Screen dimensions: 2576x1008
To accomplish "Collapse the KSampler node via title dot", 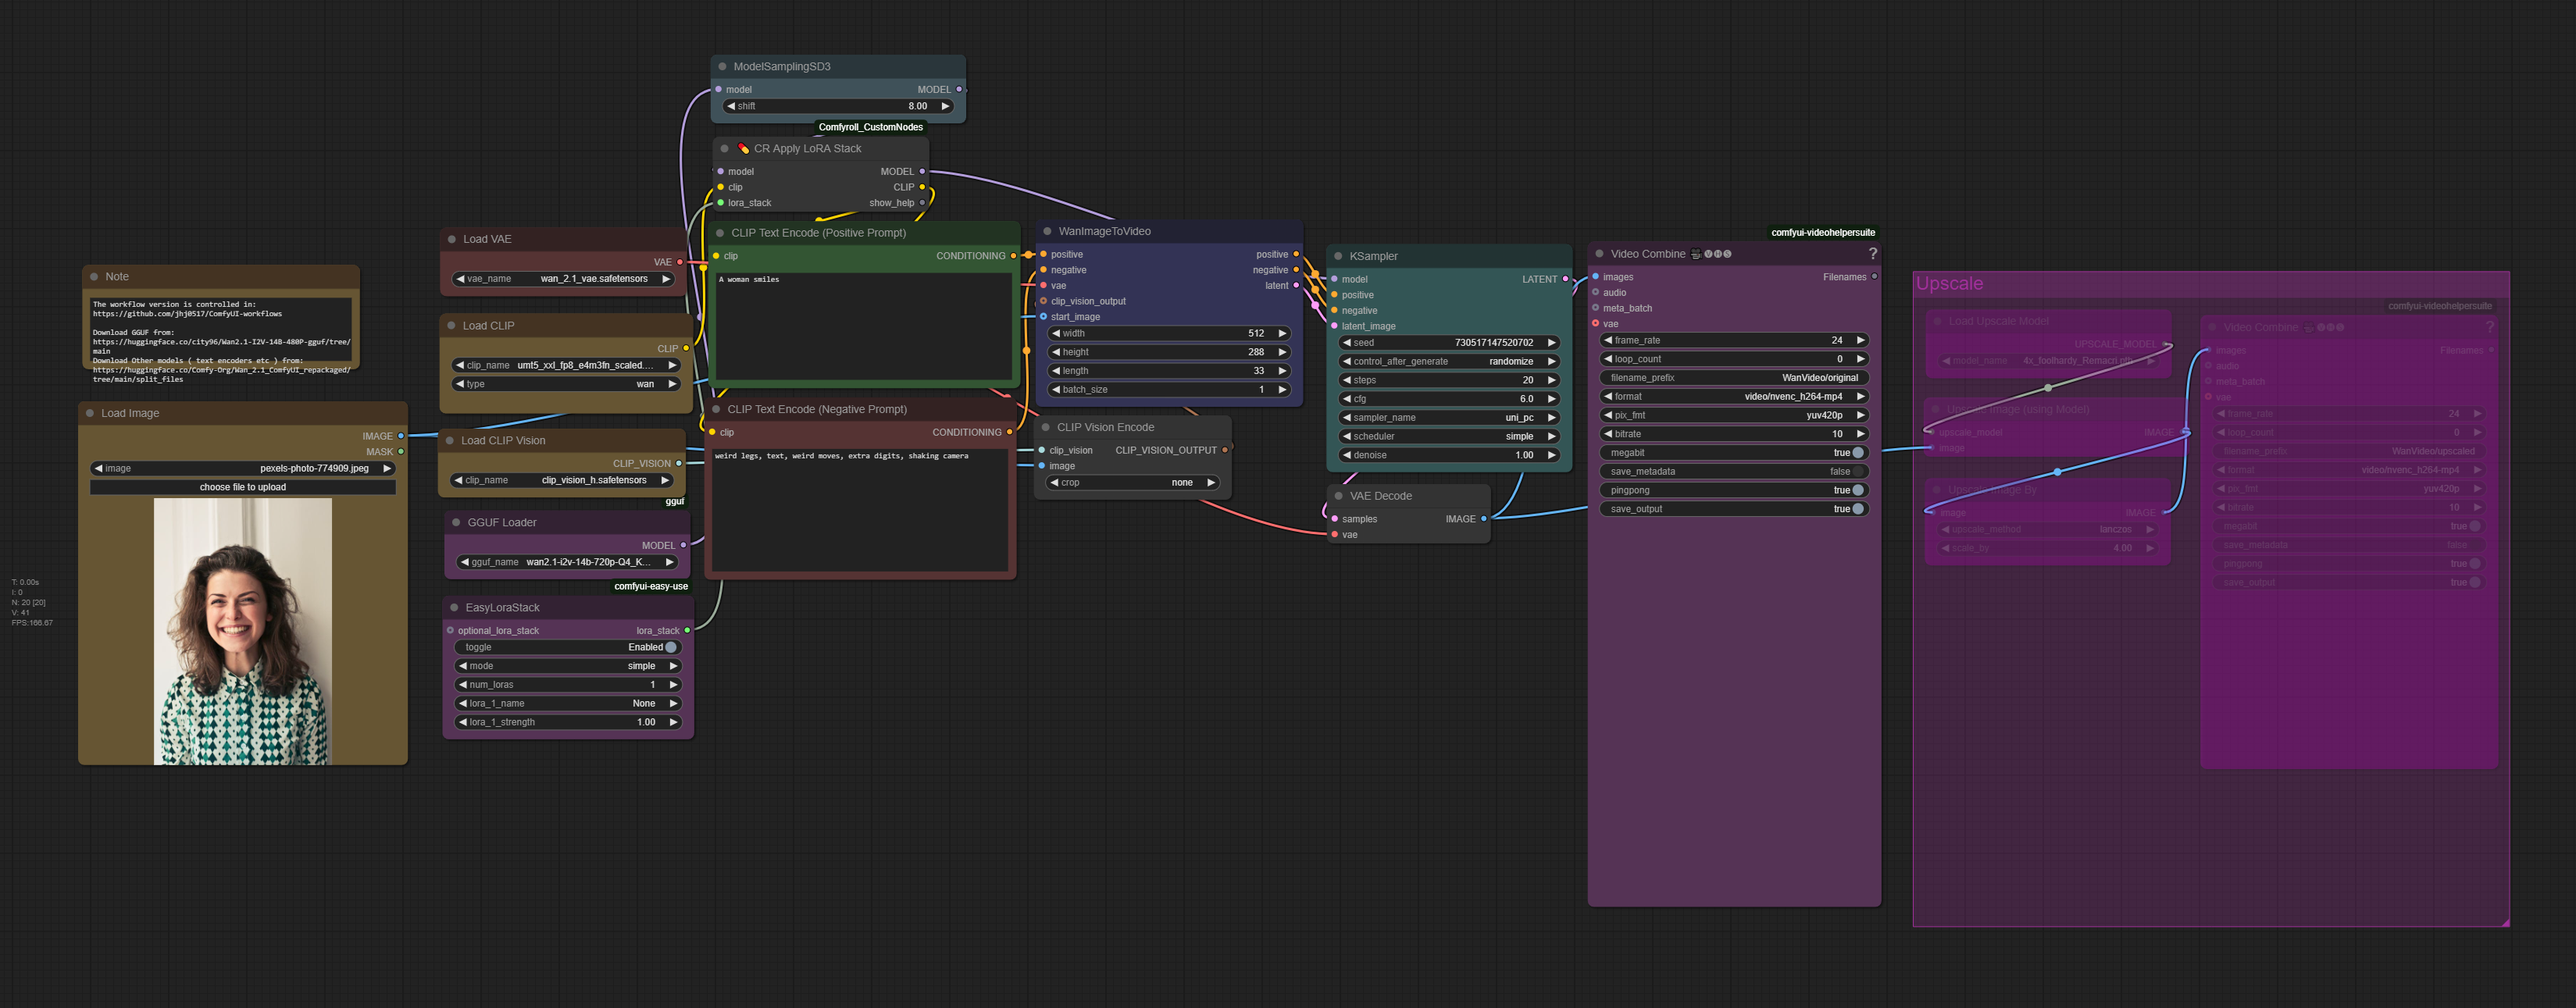I will [x=1338, y=256].
